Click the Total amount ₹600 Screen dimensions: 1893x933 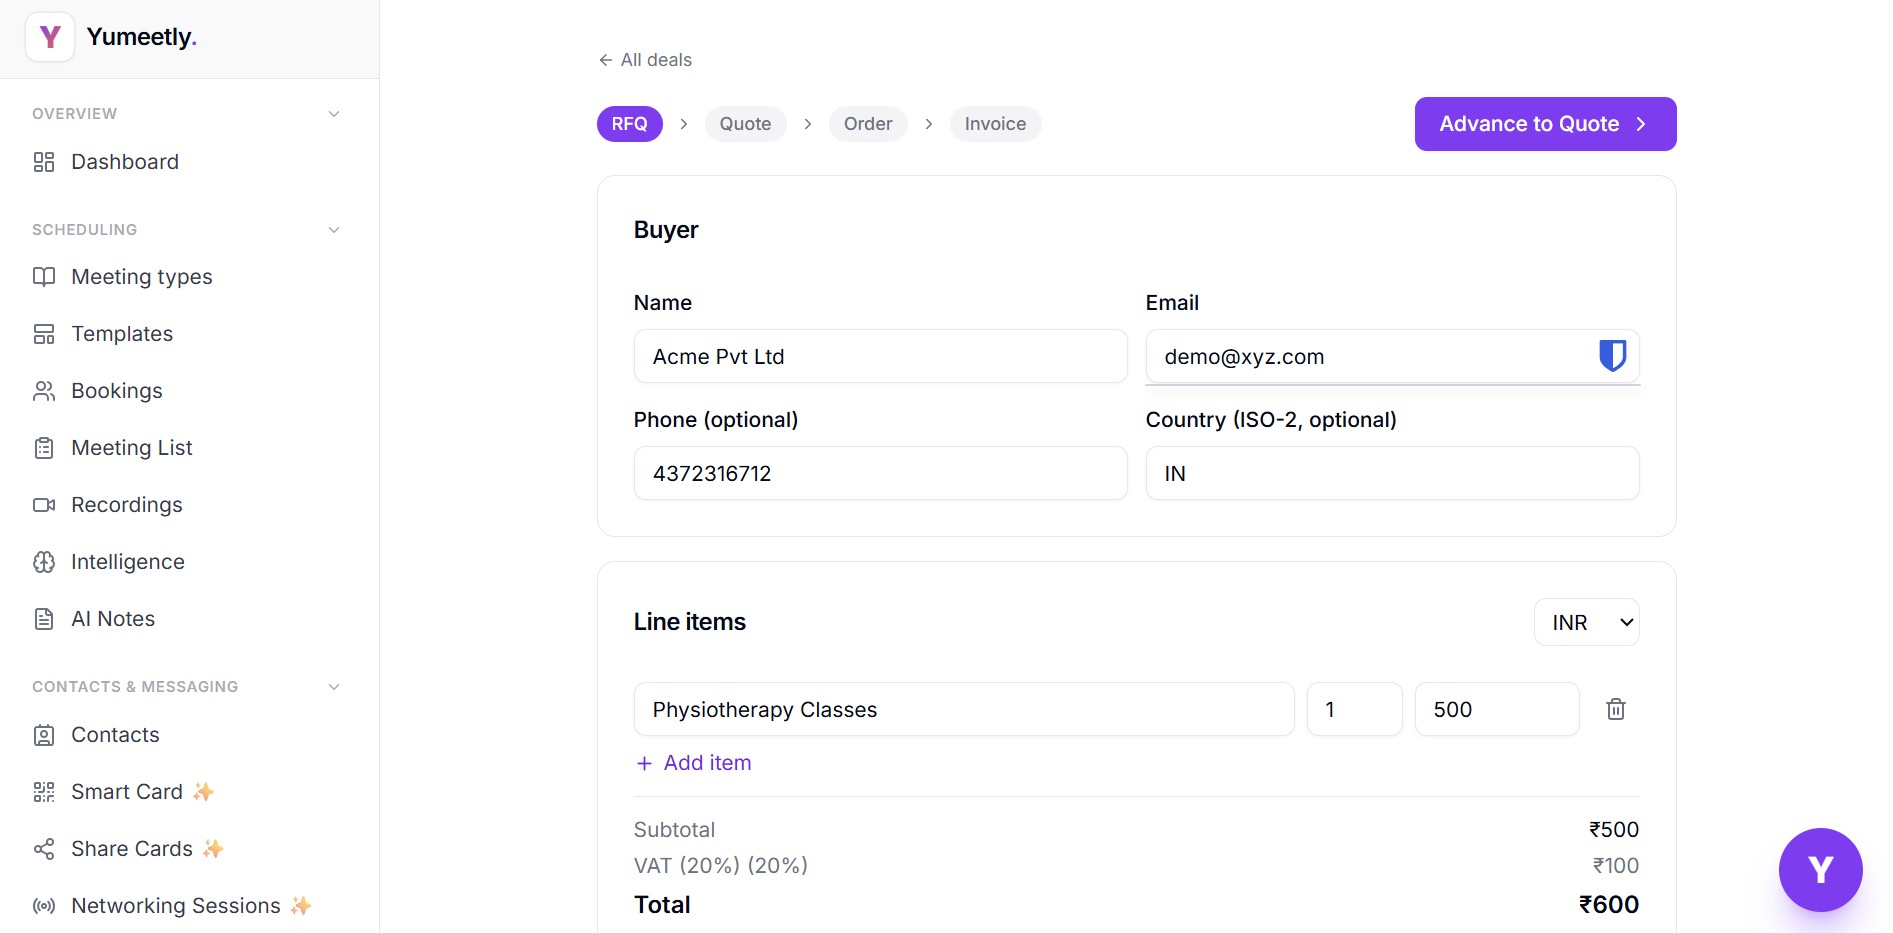pyautogui.click(x=1608, y=905)
